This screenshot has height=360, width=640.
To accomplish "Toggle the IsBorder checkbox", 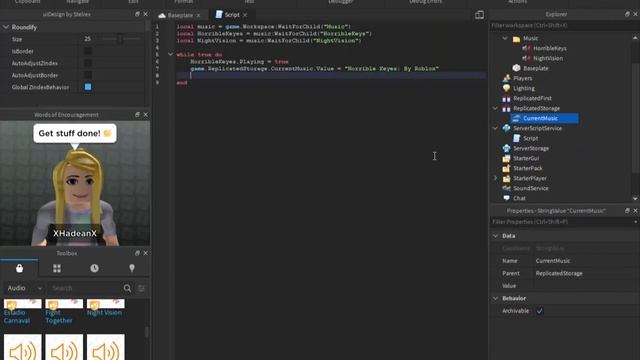I will click(x=88, y=51).
